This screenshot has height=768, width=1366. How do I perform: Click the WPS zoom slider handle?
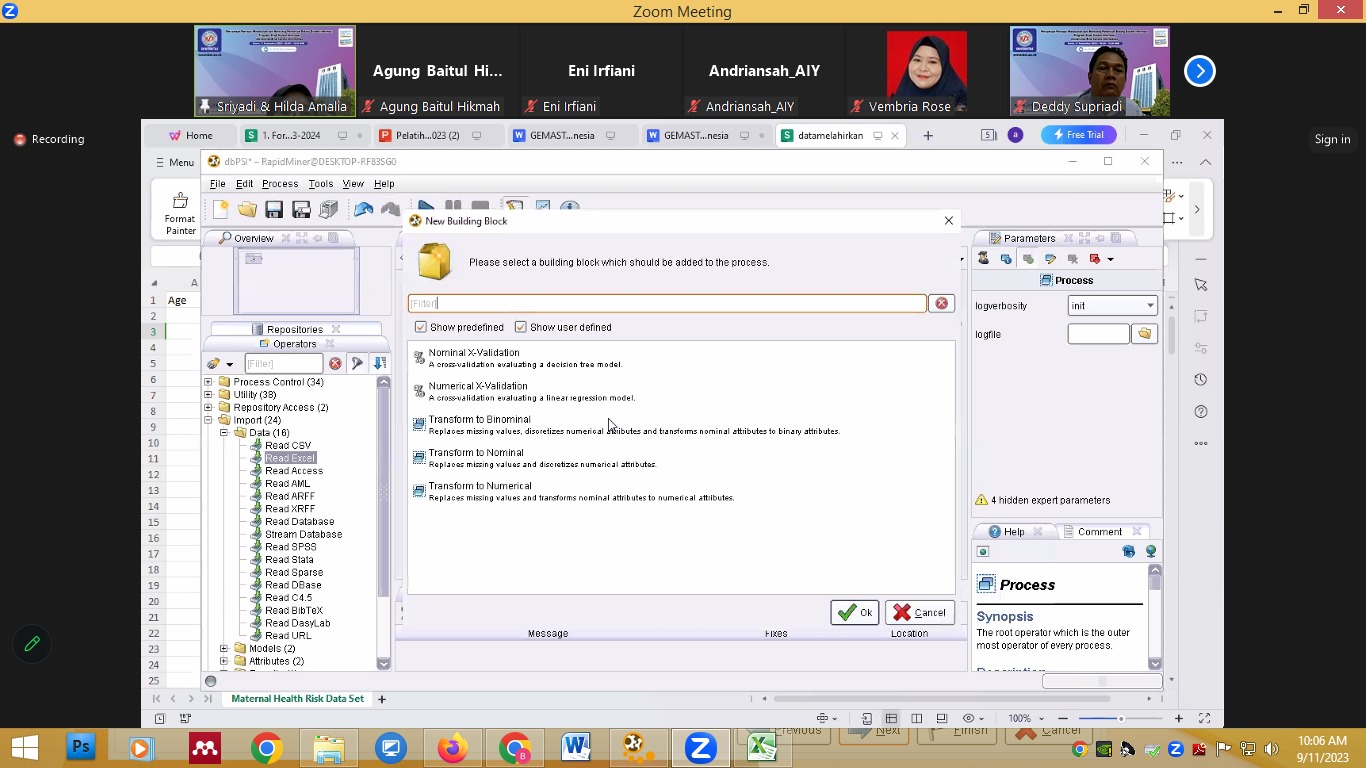1121,718
